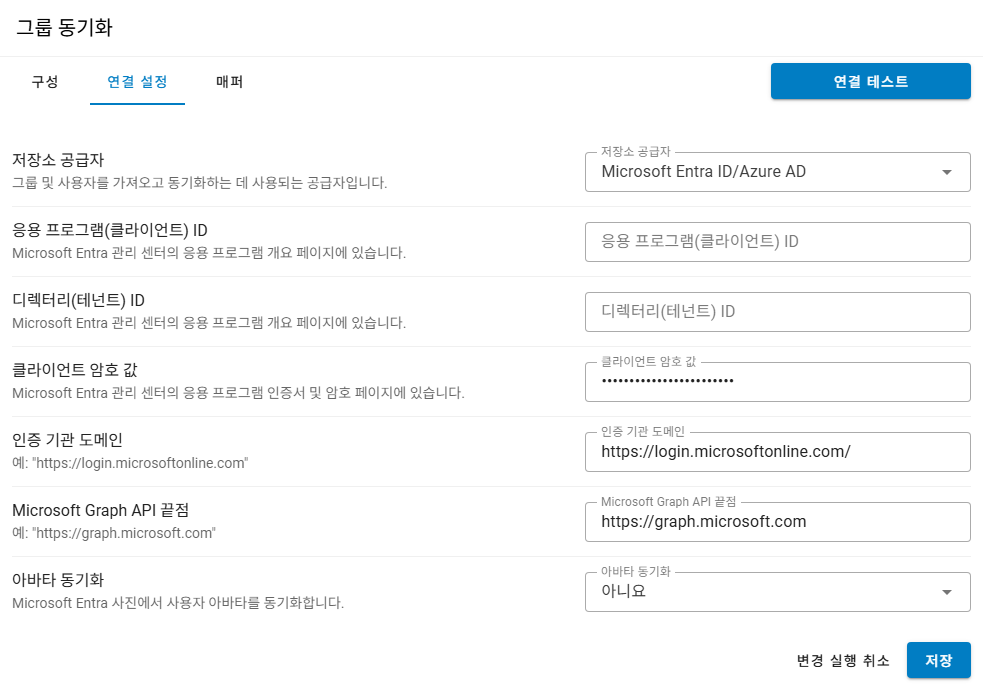Focus the 응용 프로그램(클라이언트) ID input field
Image resolution: width=983 pixels, height=689 pixels.
(x=777, y=242)
